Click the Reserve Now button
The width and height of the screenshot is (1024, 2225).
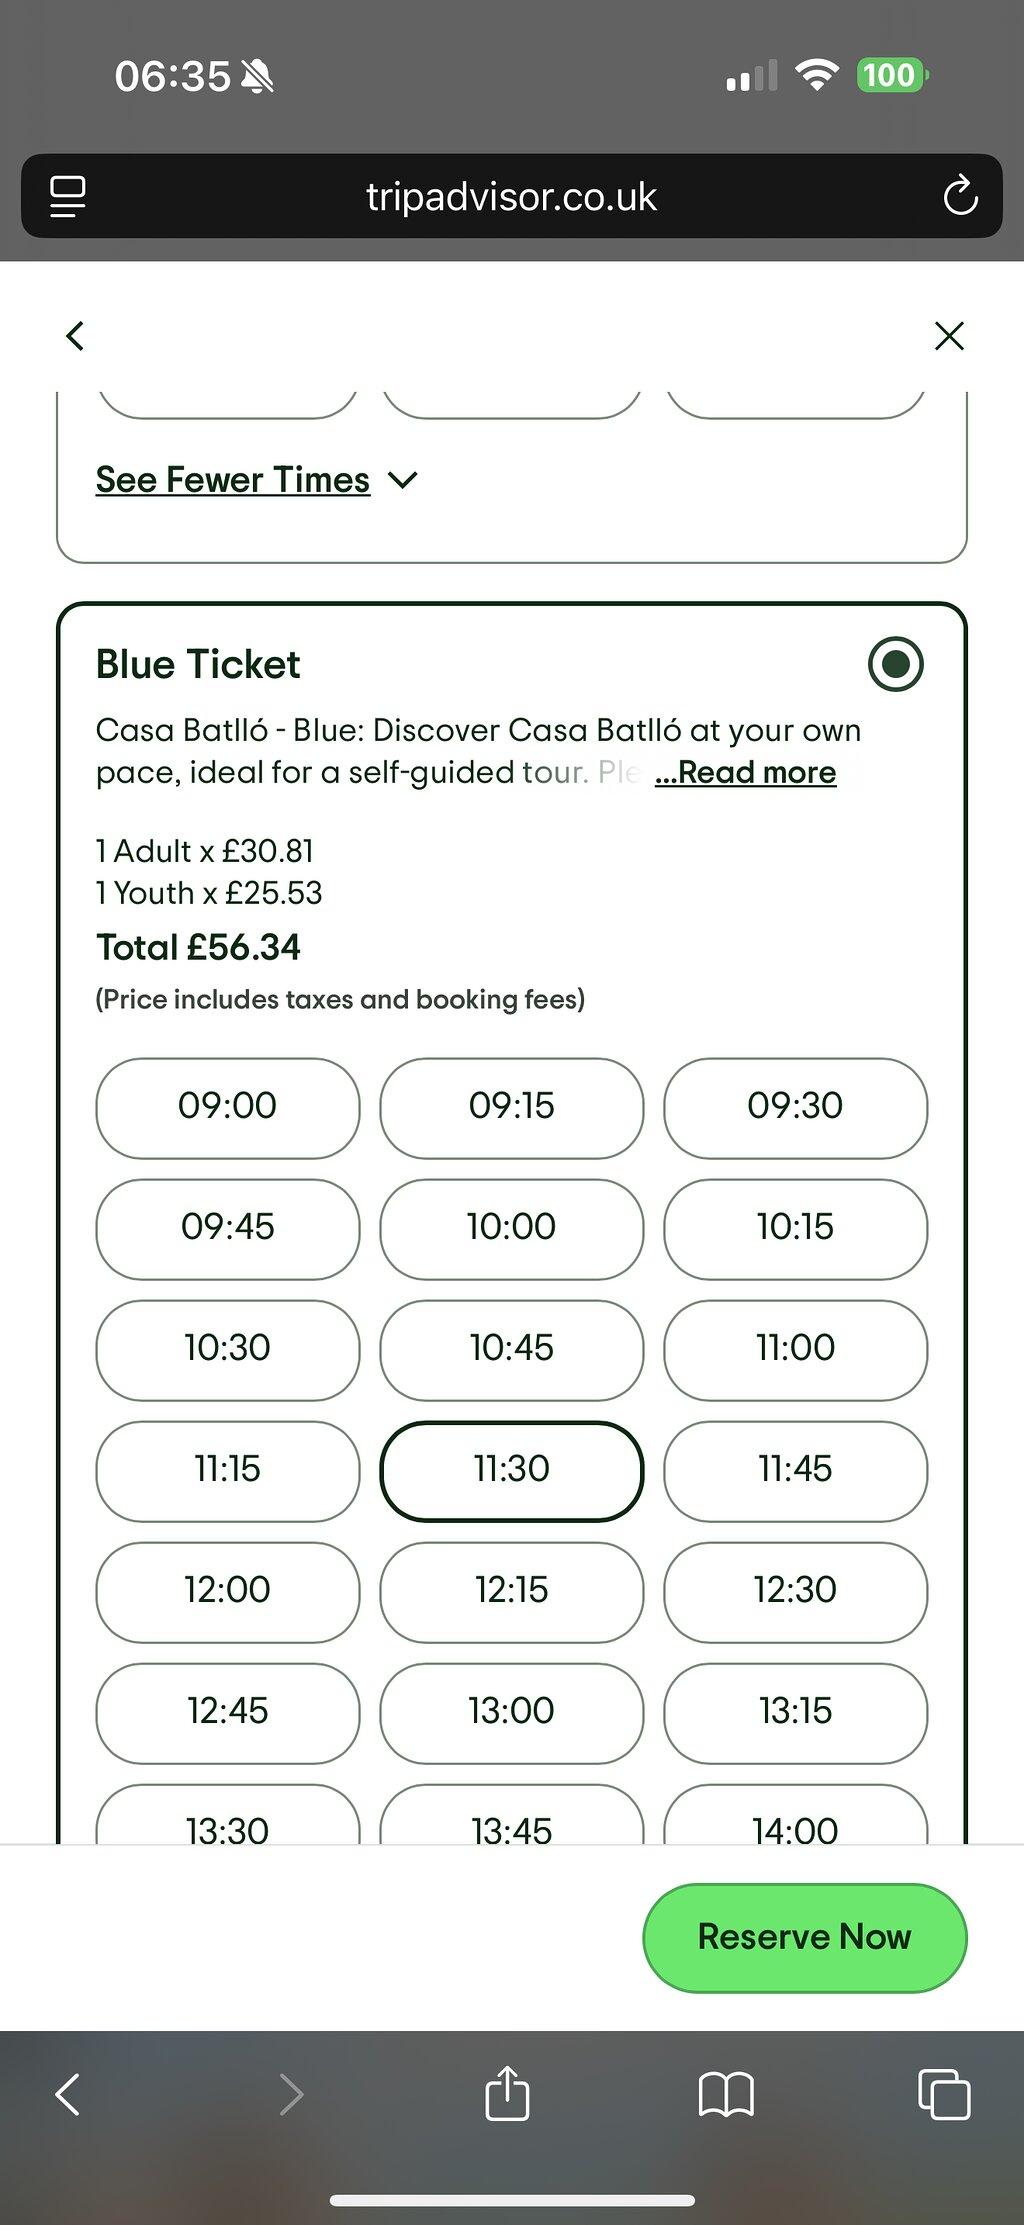(805, 1937)
